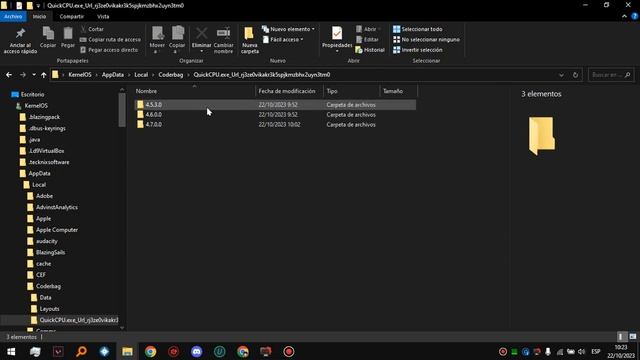Screen dimensions: 640x360
Task: Click the Editar command in Abrir group
Action: pos(367,40)
